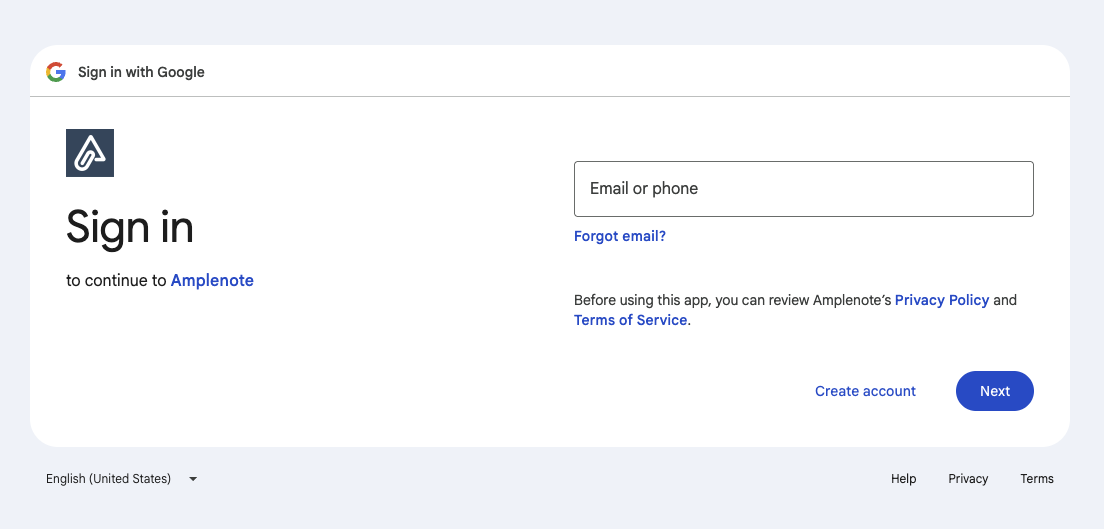Viewport: 1104px width, 529px height.
Task: Focus the Email or phone field
Action: click(803, 189)
